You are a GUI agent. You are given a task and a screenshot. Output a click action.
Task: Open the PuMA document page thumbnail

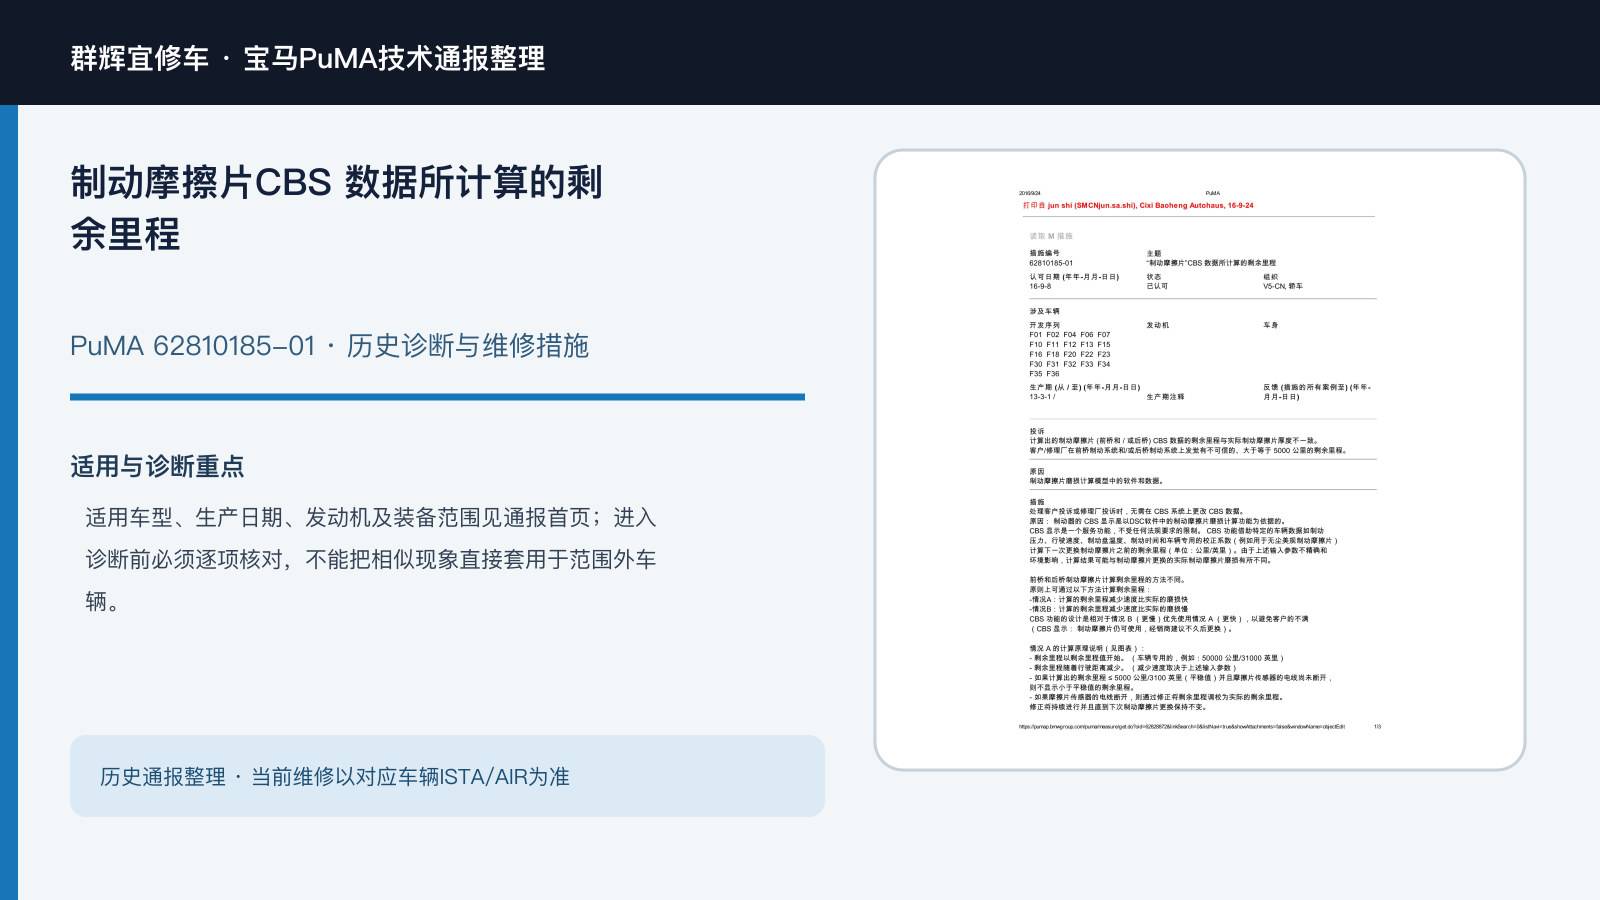(x=1199, y=460)
